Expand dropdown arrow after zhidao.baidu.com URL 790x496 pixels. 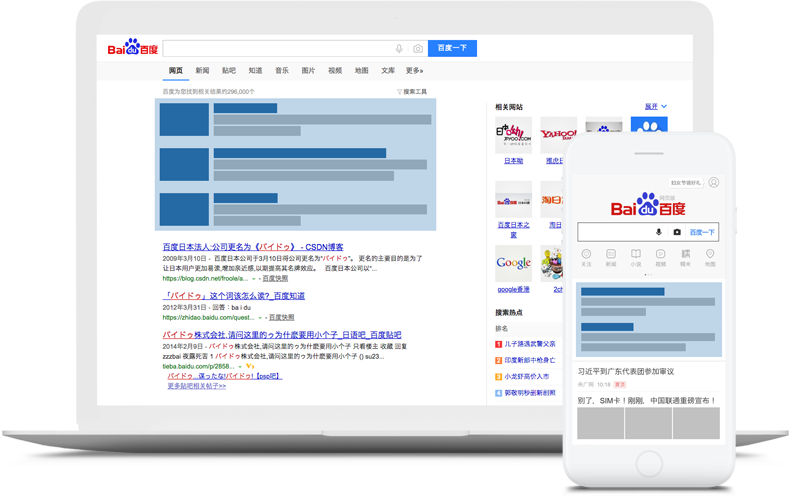tap(260, 318)
